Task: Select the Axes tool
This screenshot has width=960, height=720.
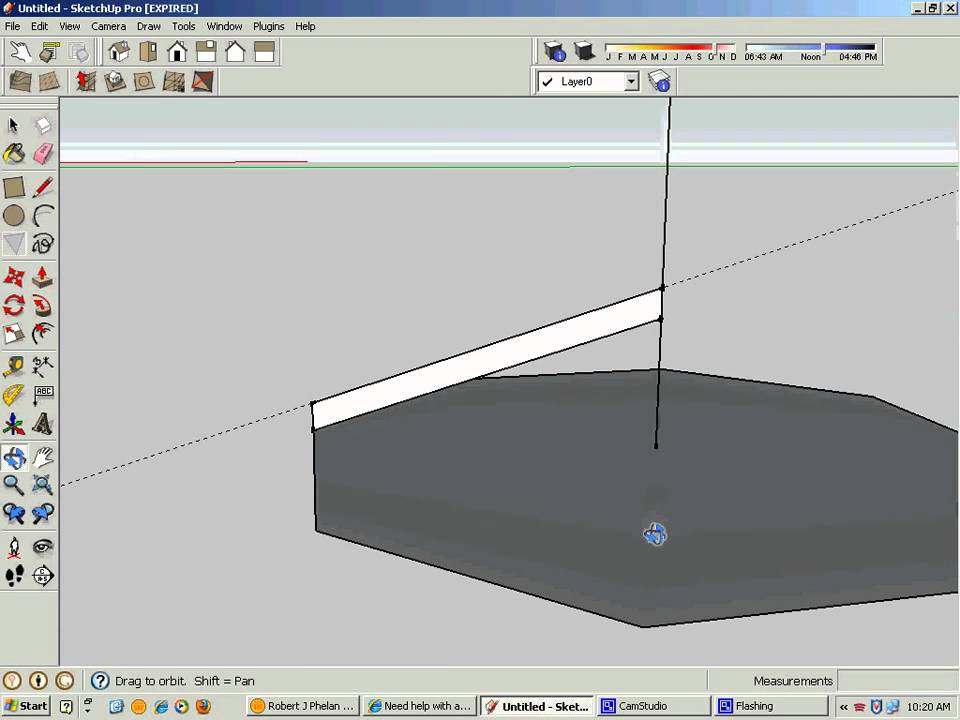Action: pos(14,423)
